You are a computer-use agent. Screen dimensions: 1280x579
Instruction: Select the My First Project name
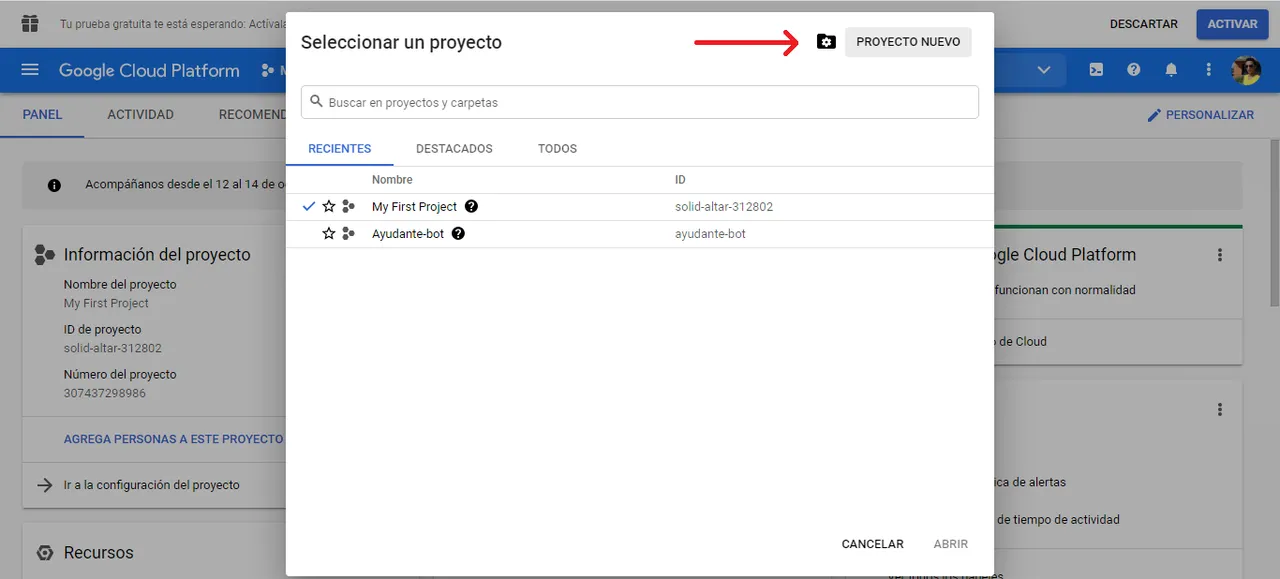click(x=414, y=207)
